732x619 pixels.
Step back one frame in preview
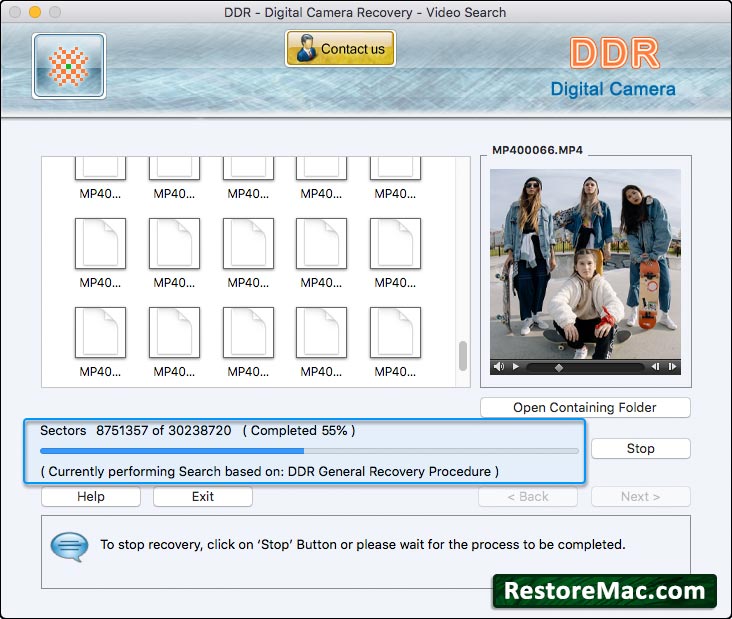point(656,366)
